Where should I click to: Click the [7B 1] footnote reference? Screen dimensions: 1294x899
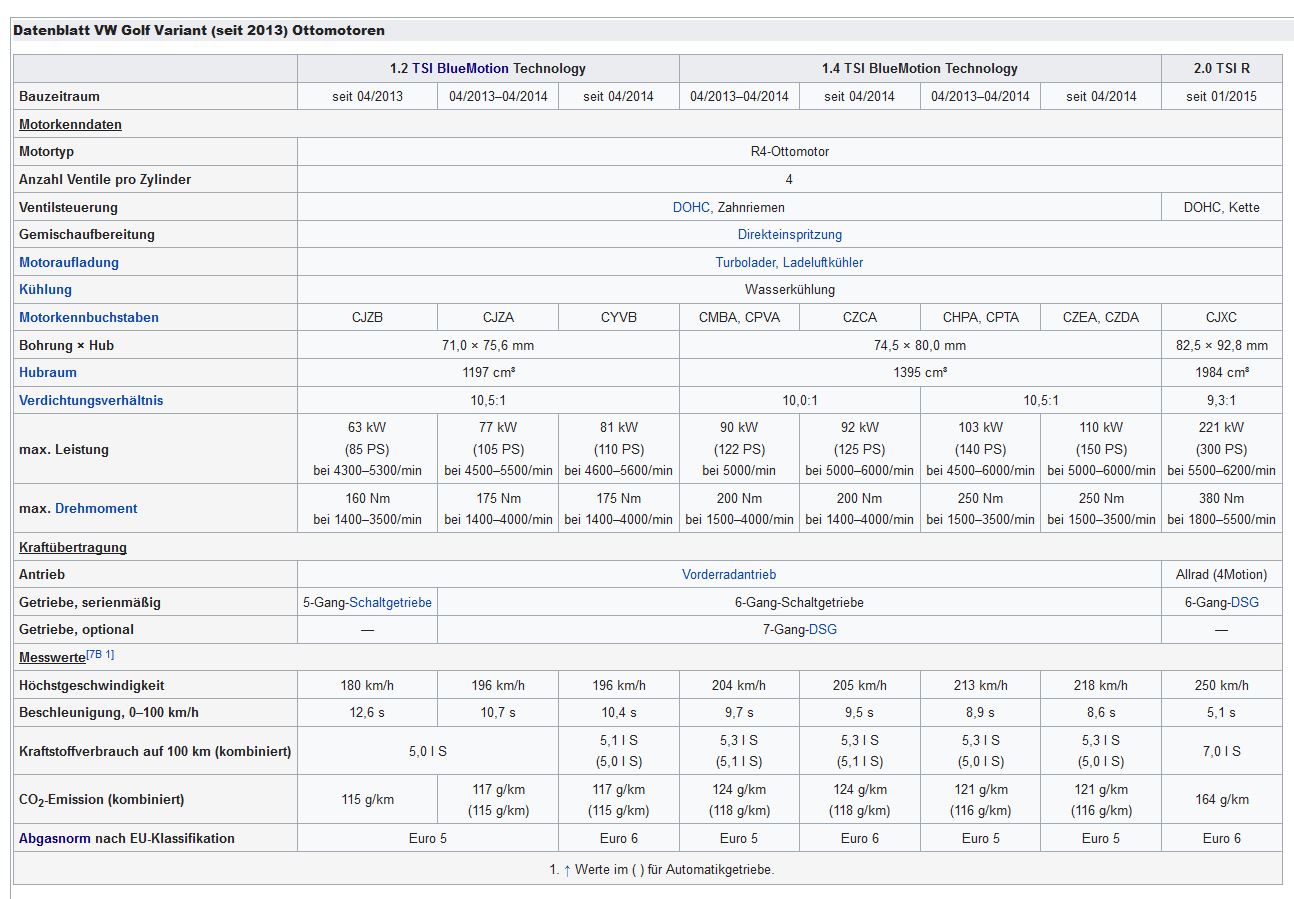click(x=100, y=655)
